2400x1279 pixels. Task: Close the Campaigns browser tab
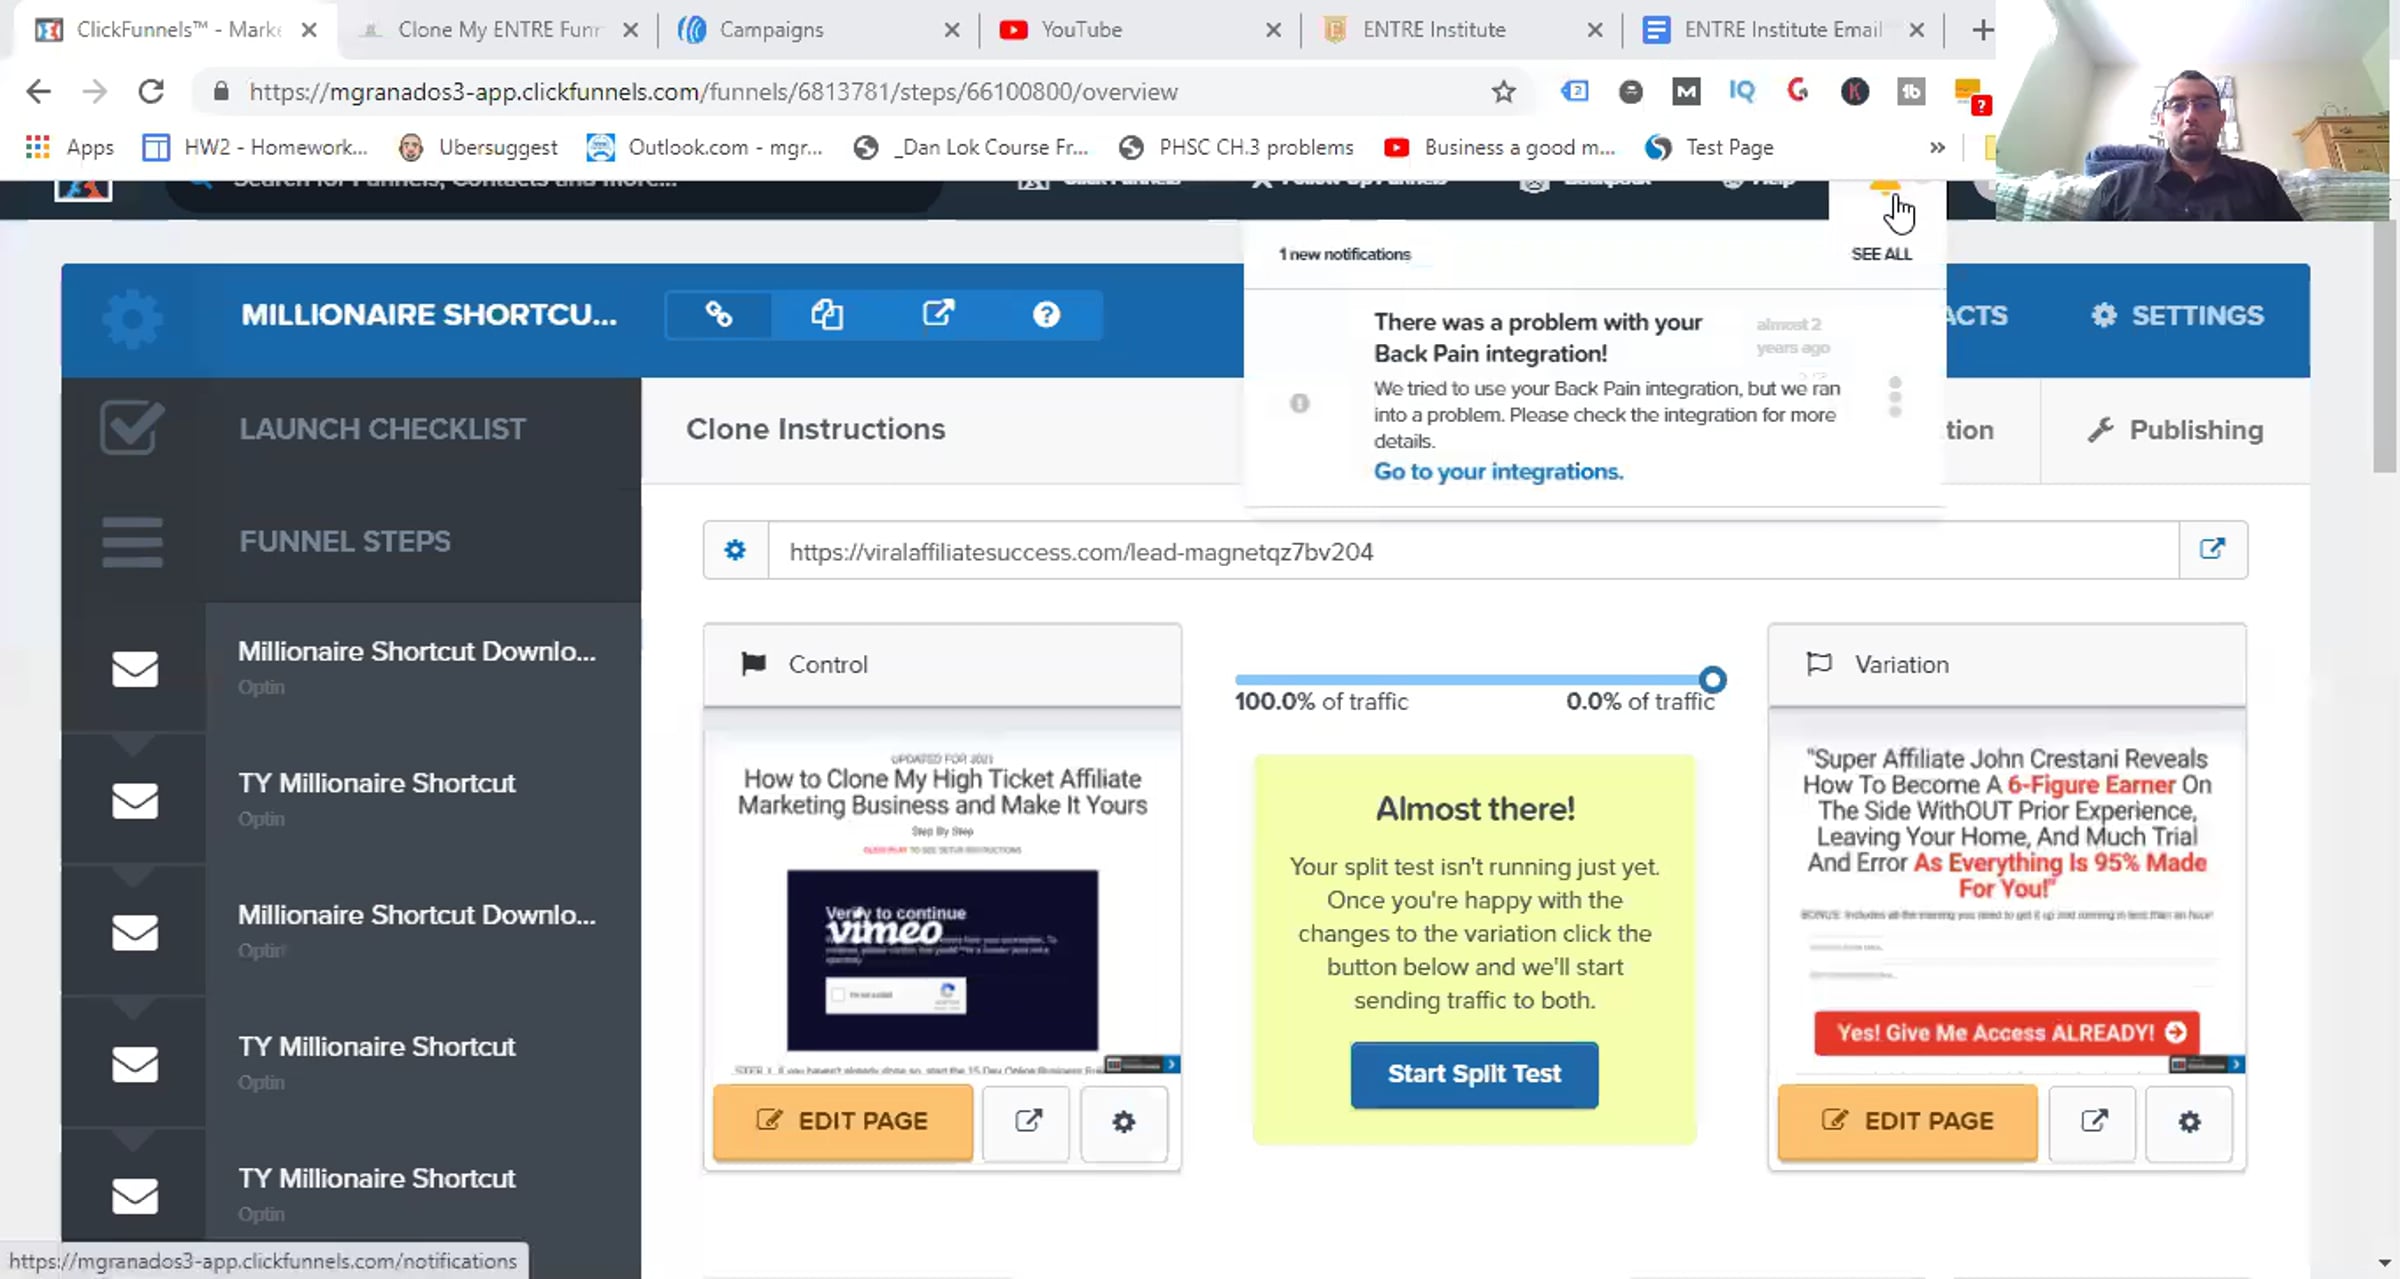tap(951, 30)
